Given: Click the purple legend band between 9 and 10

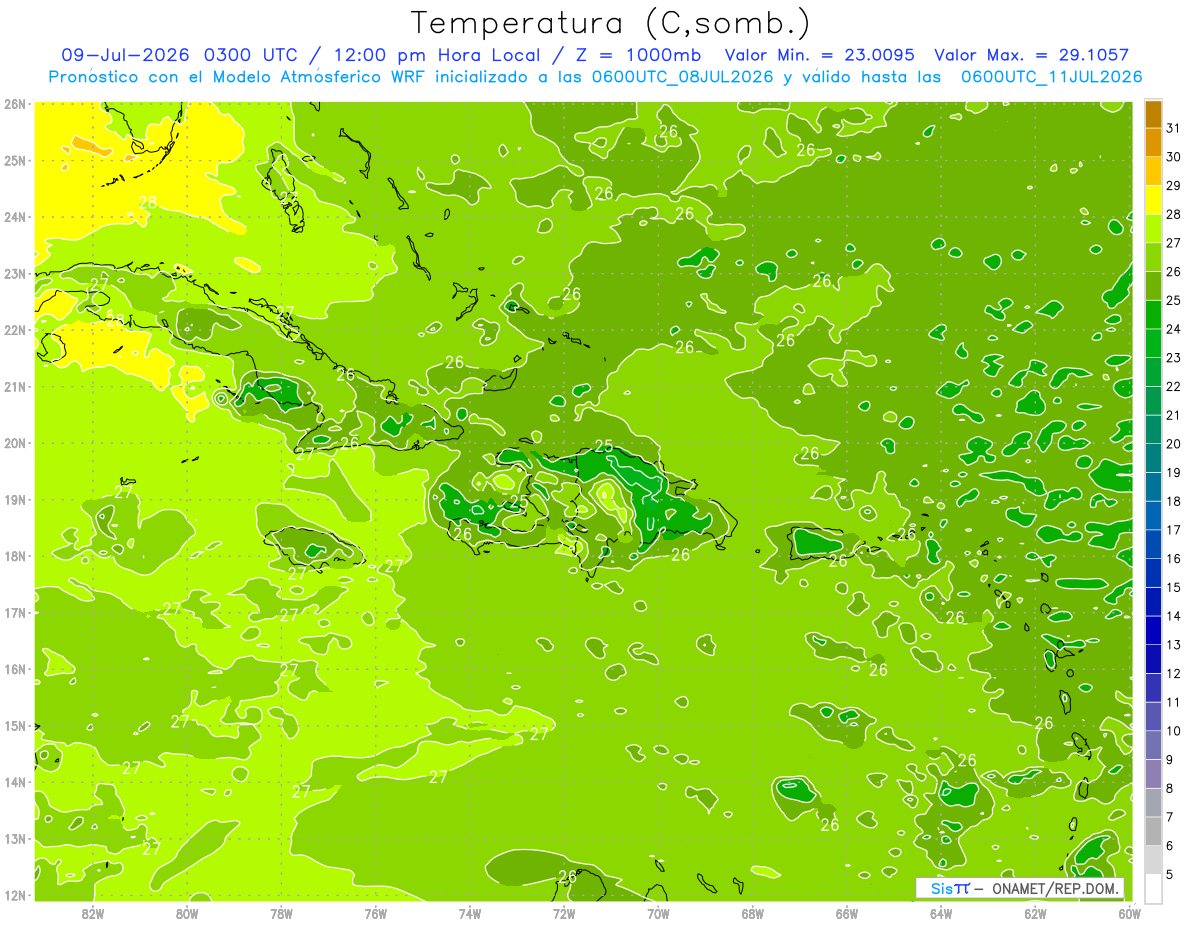Looking at the screenshot, I should (1153, 745).
